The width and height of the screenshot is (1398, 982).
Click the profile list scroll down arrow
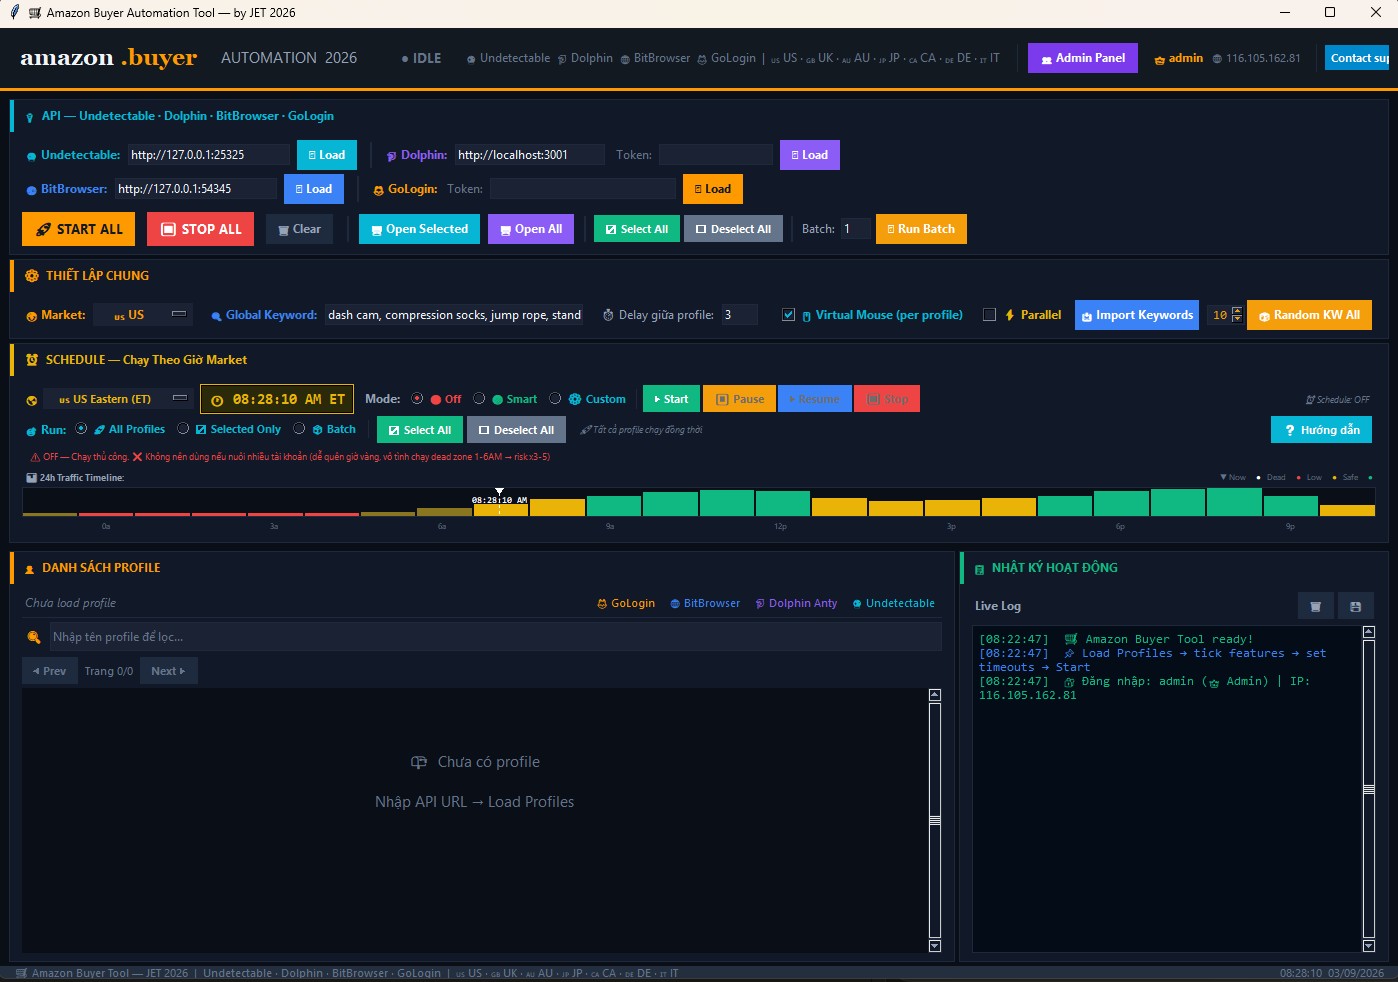pyautogui.click(x=935, y=946)
